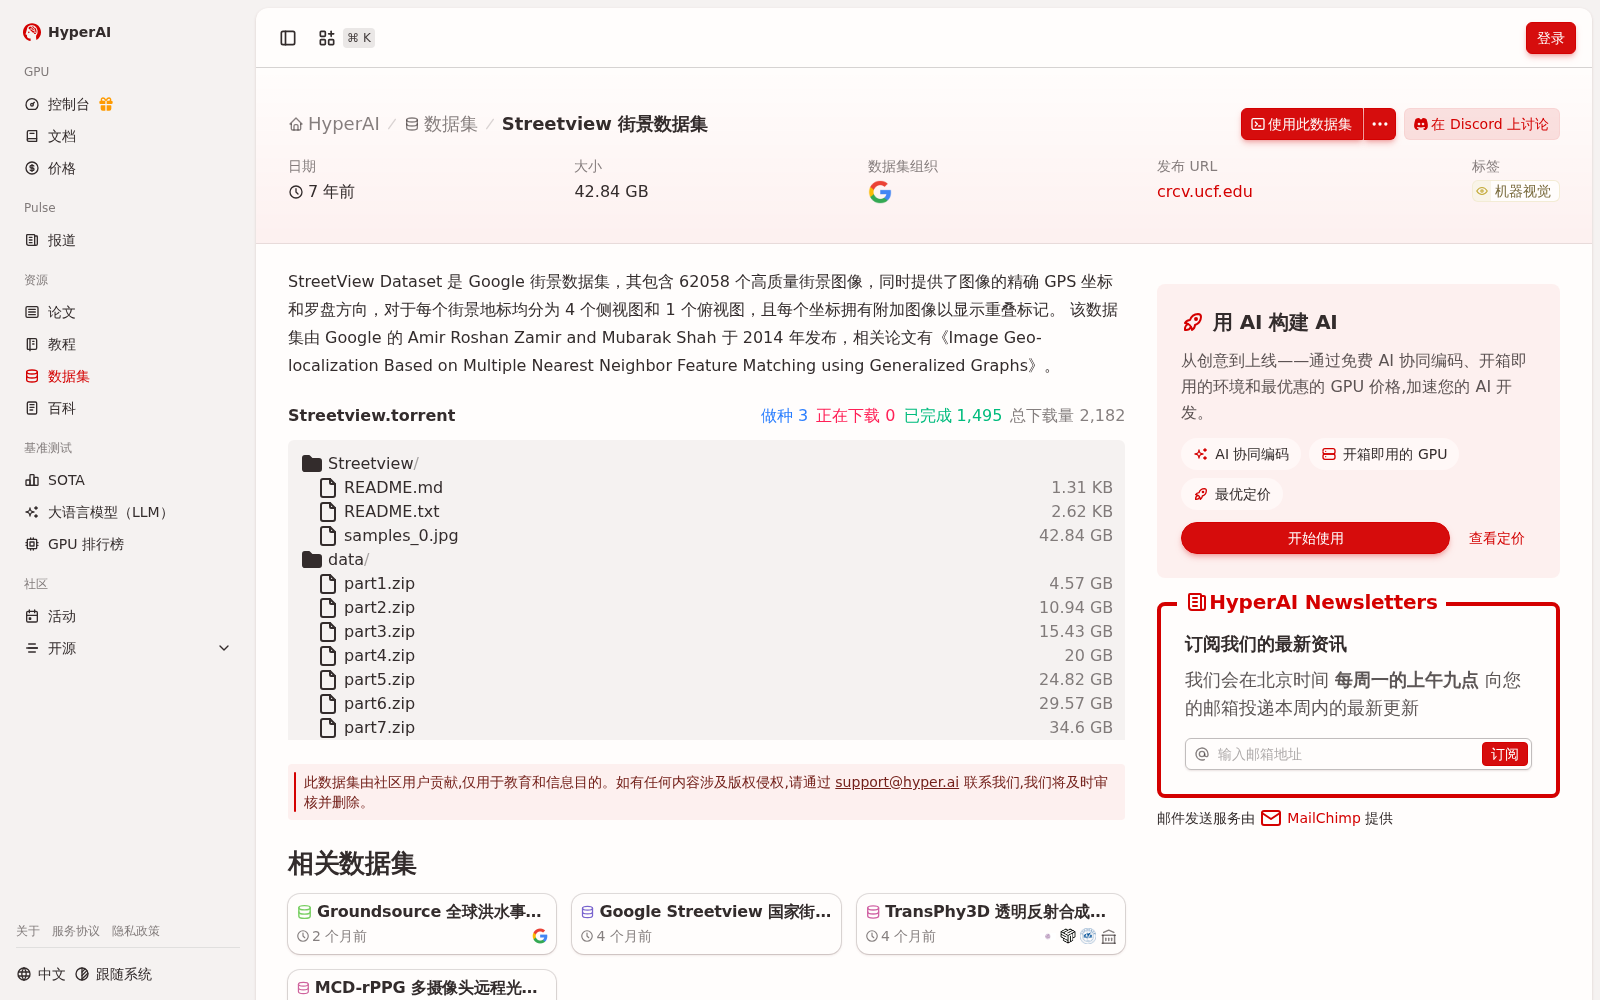Open the three-dots more options dropdown
This screenshot has height=1000, width=1600.
(1380, 124)
